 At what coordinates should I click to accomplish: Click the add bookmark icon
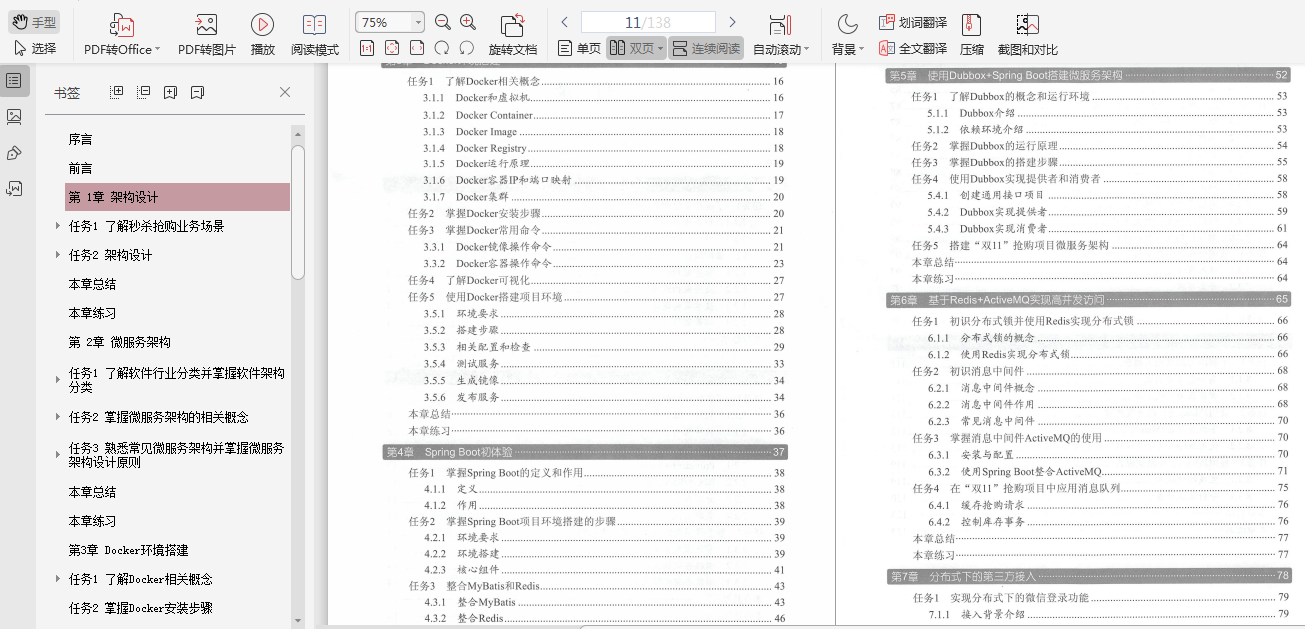[x=170, y=92]
